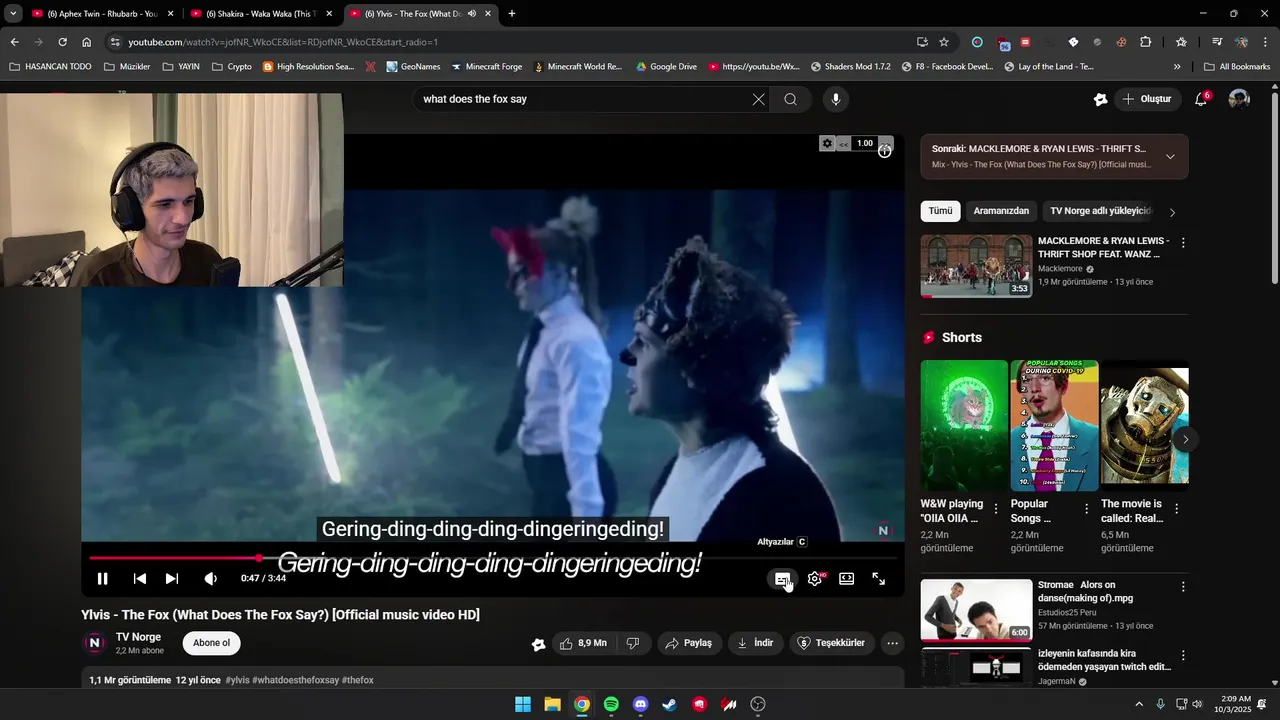This screenshot has height=720, width=1280.
Task: Go to browser home page
Action: 87,42
